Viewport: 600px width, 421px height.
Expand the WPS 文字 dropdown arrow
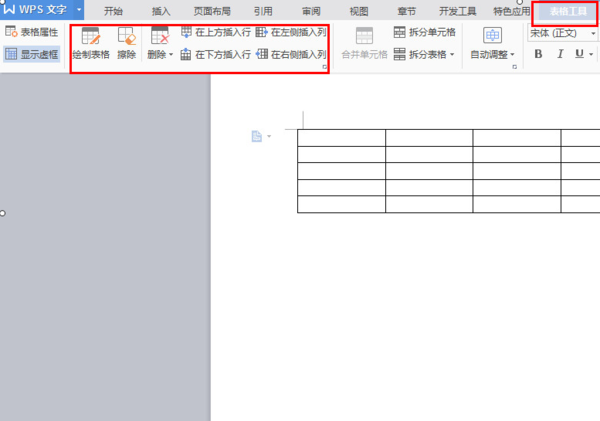[79, 10]
